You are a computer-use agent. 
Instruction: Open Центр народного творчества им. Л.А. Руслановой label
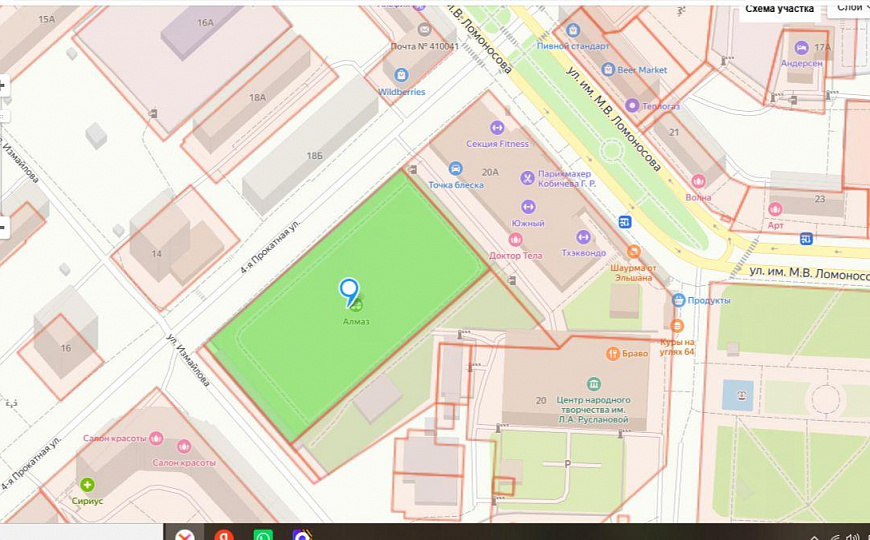[593, 410]
